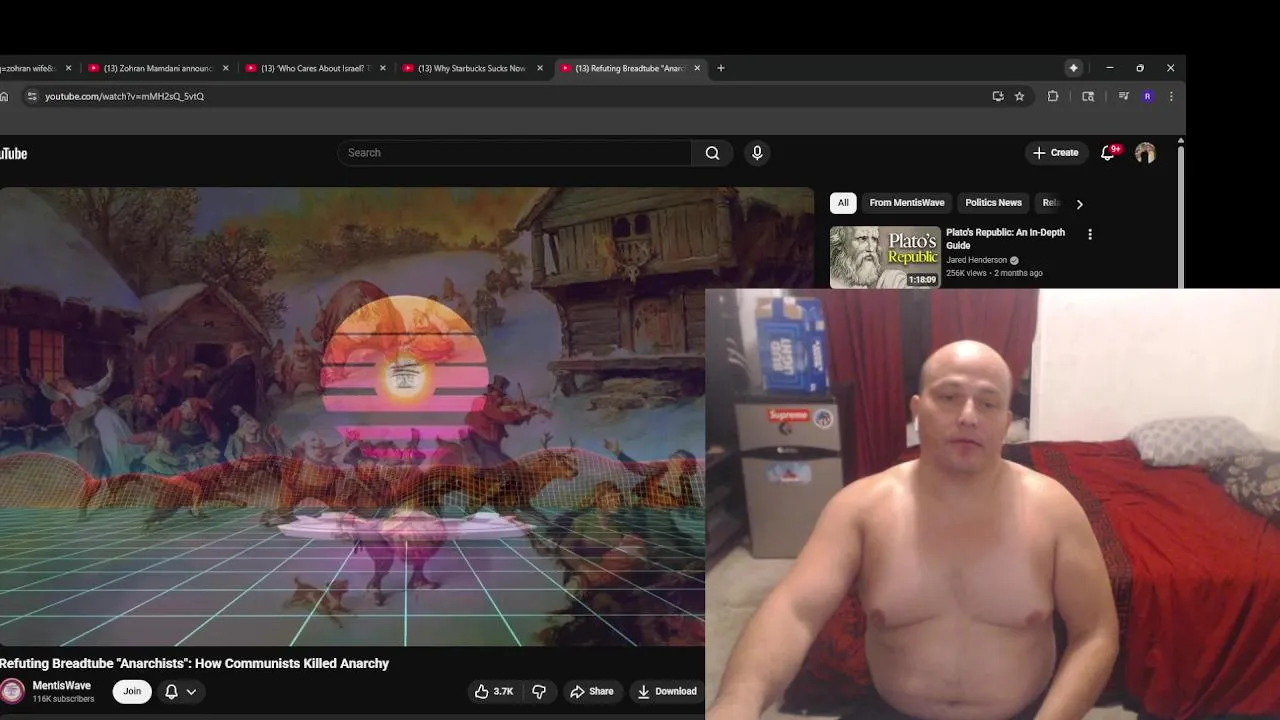Open the MentisWave channel name link
1280x720 pixels.
pos(62,686)
